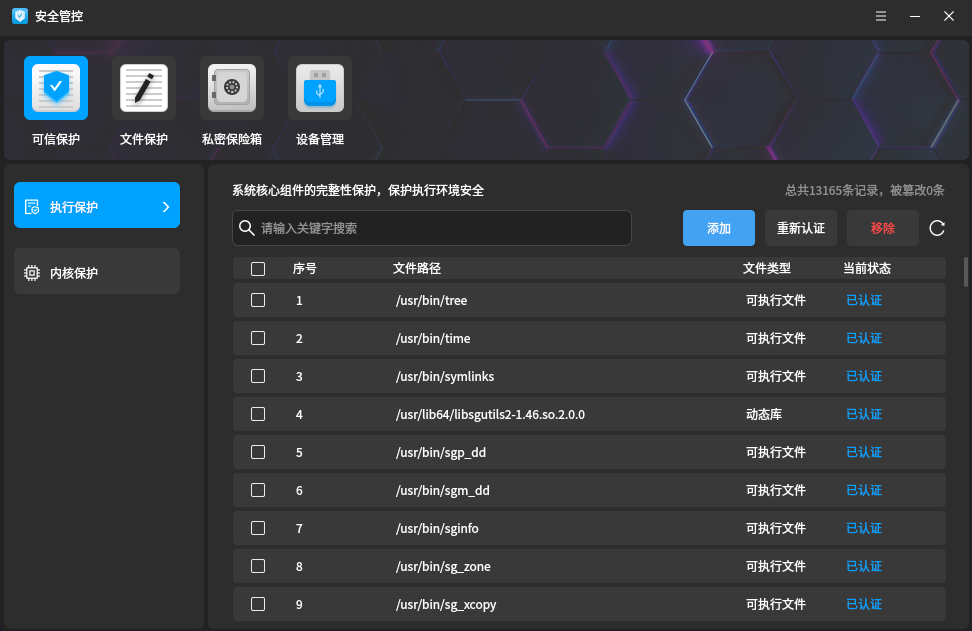Click 已认证 status for /usr/bin/symlinks
The width and height of the screenshot is (972, 631).
coord(864,376)
